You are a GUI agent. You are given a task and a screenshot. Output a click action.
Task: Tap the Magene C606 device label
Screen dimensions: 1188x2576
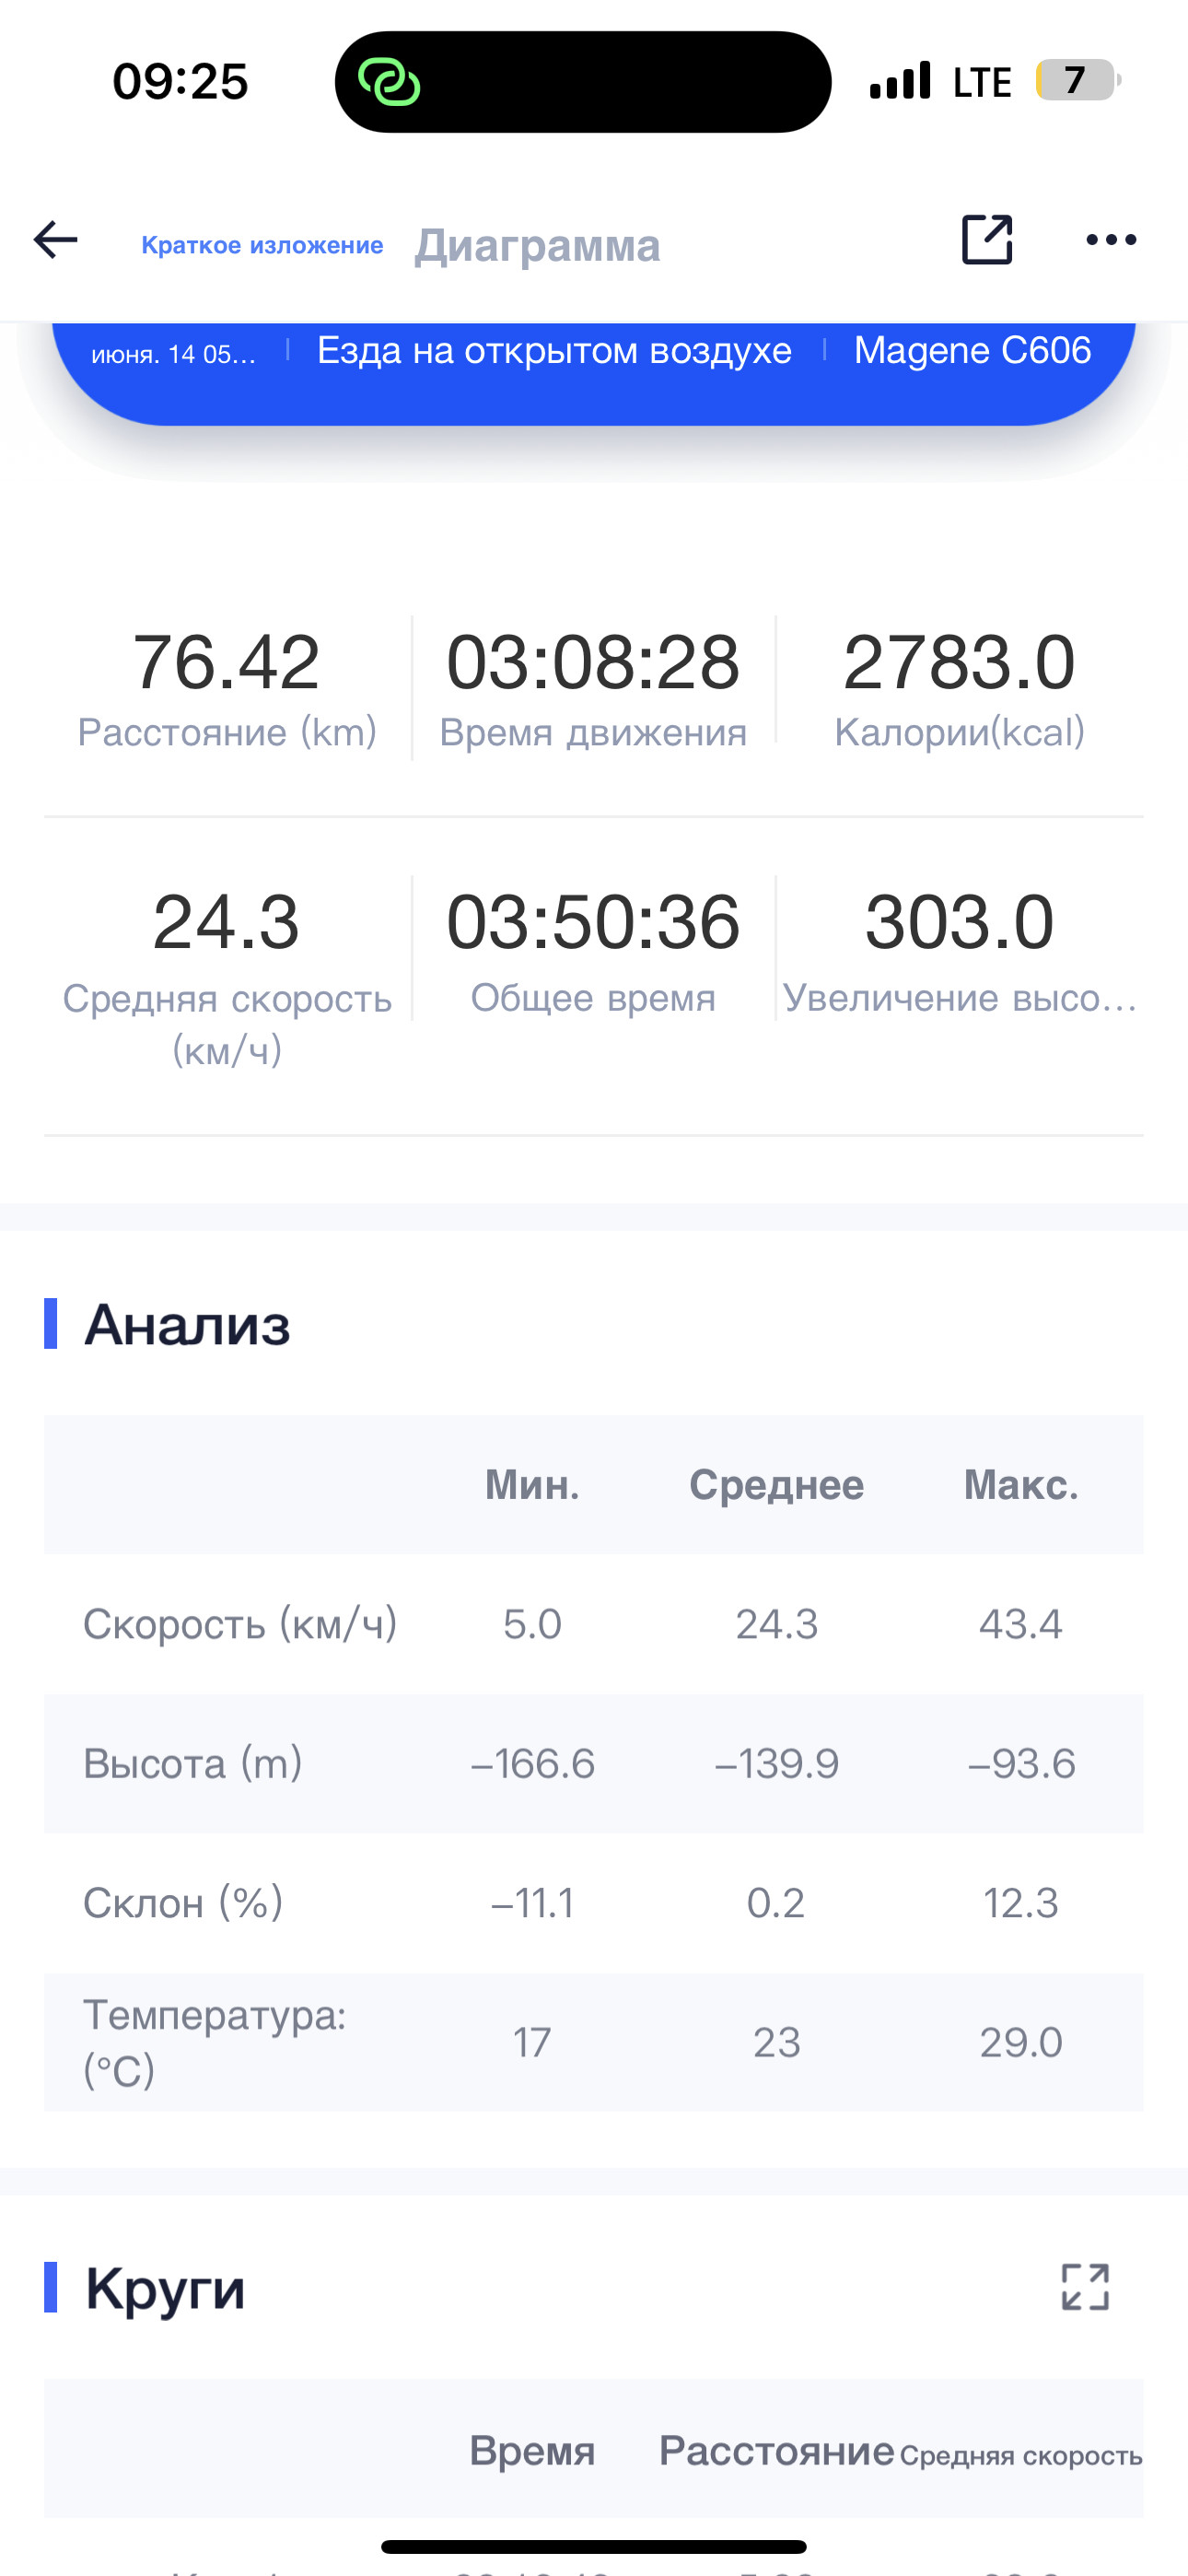[x=972, y=350]
